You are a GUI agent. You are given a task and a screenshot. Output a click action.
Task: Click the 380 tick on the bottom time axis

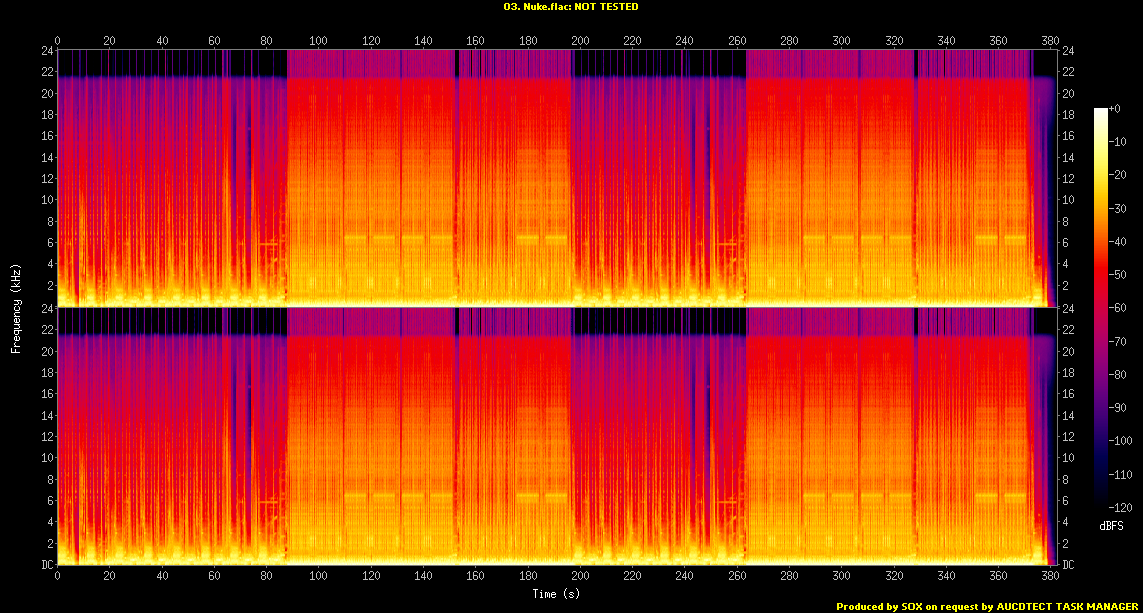tap(1050, 577)
